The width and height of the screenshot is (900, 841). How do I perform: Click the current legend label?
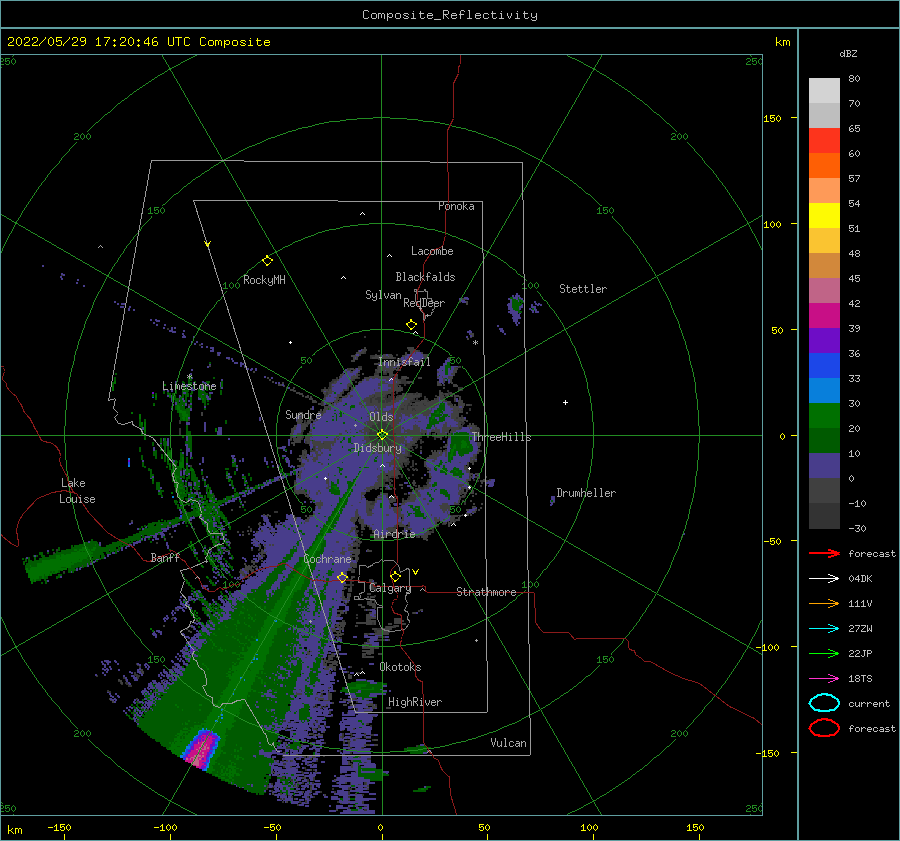tap(869, 703)
